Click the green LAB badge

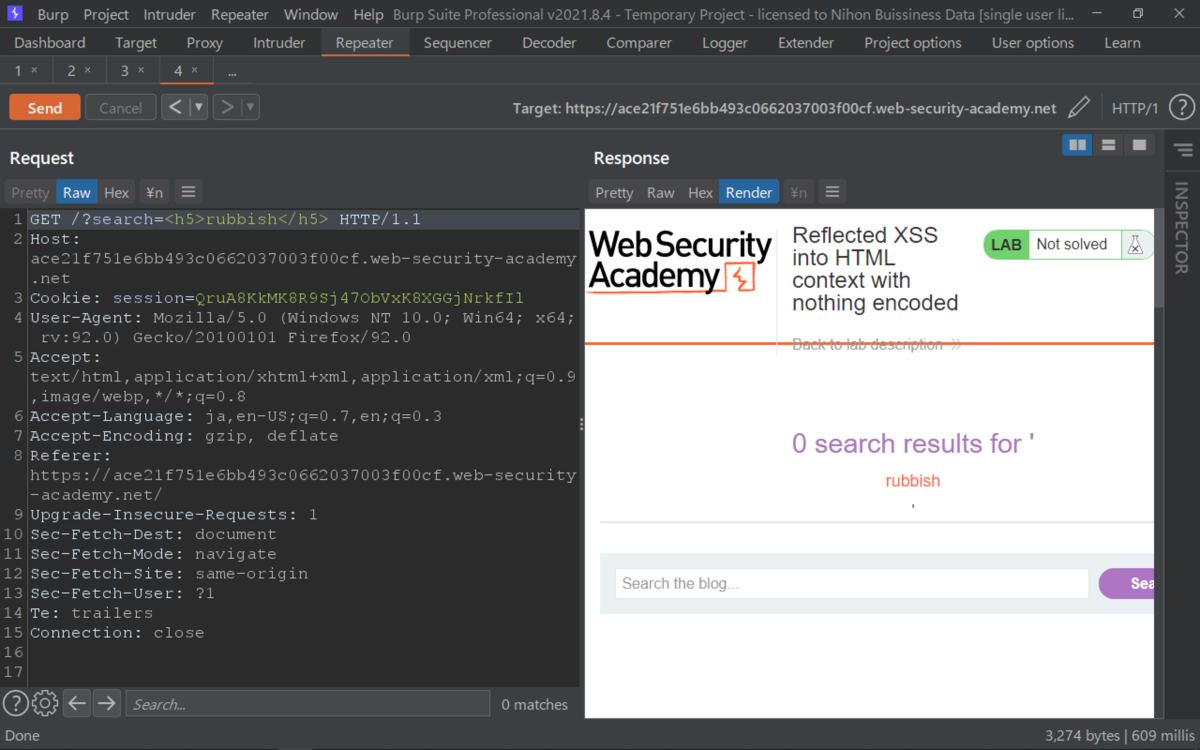pos(1006,245)
